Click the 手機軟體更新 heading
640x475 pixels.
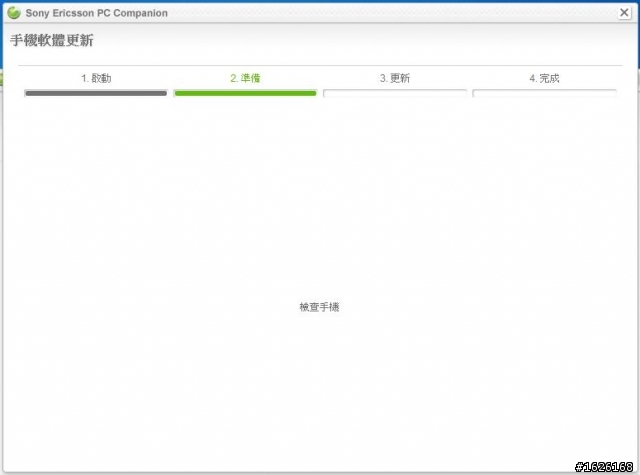[x=52, y=40]
